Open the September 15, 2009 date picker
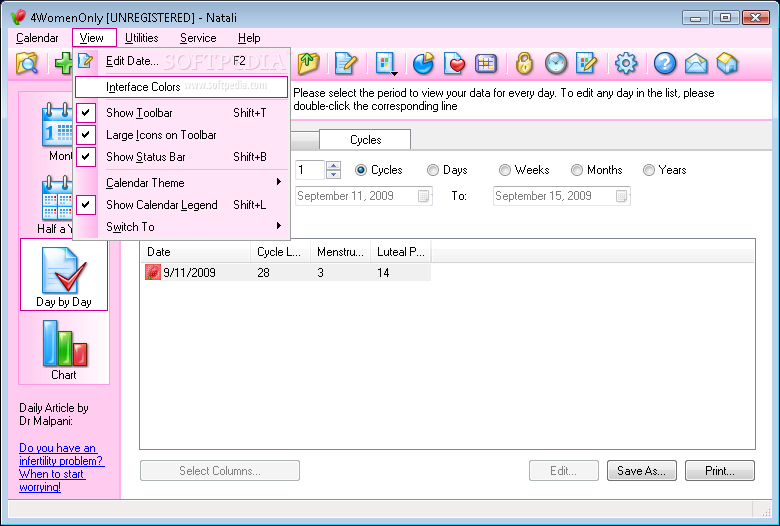The width and height of the screenshot is (780, 526). [x=621, y=196]
